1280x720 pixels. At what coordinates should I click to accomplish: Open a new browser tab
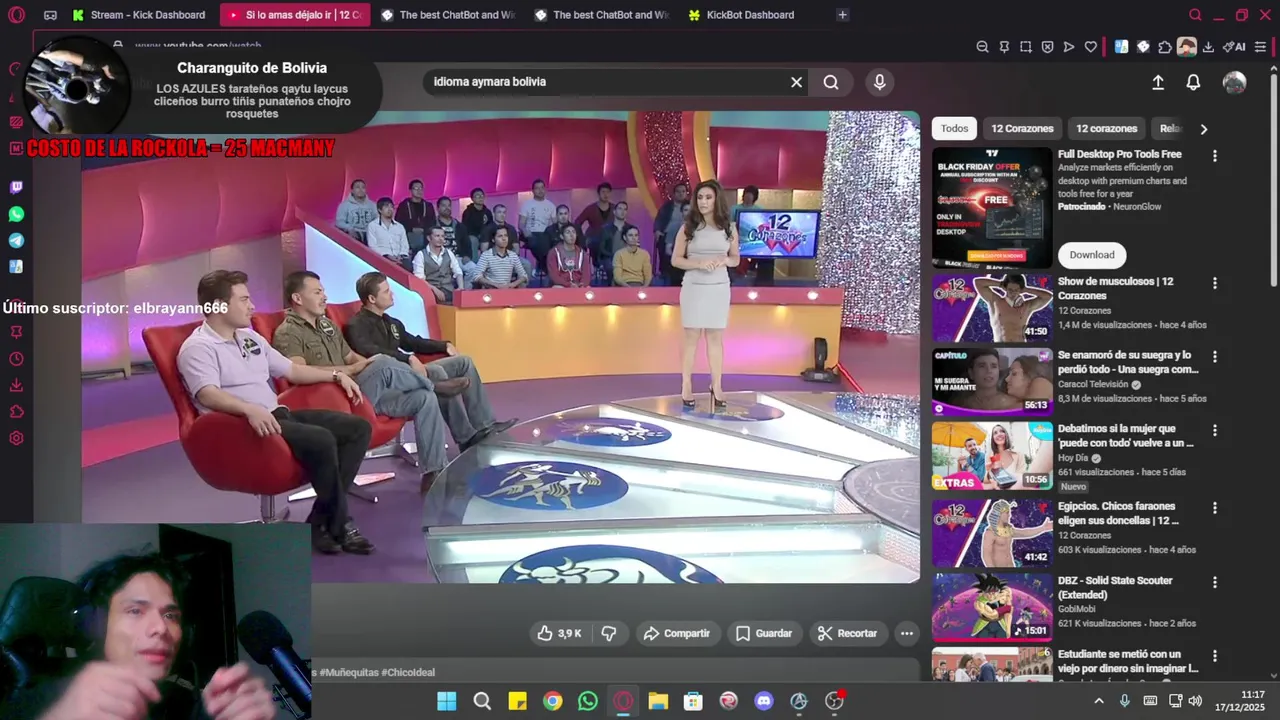click(x=842, y=15)
